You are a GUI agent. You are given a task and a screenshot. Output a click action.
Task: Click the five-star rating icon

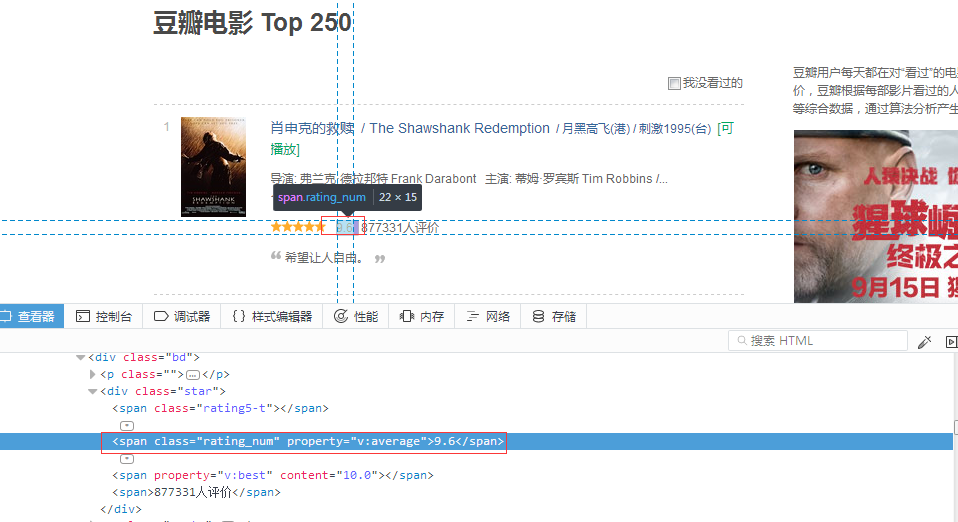point(298,227)
